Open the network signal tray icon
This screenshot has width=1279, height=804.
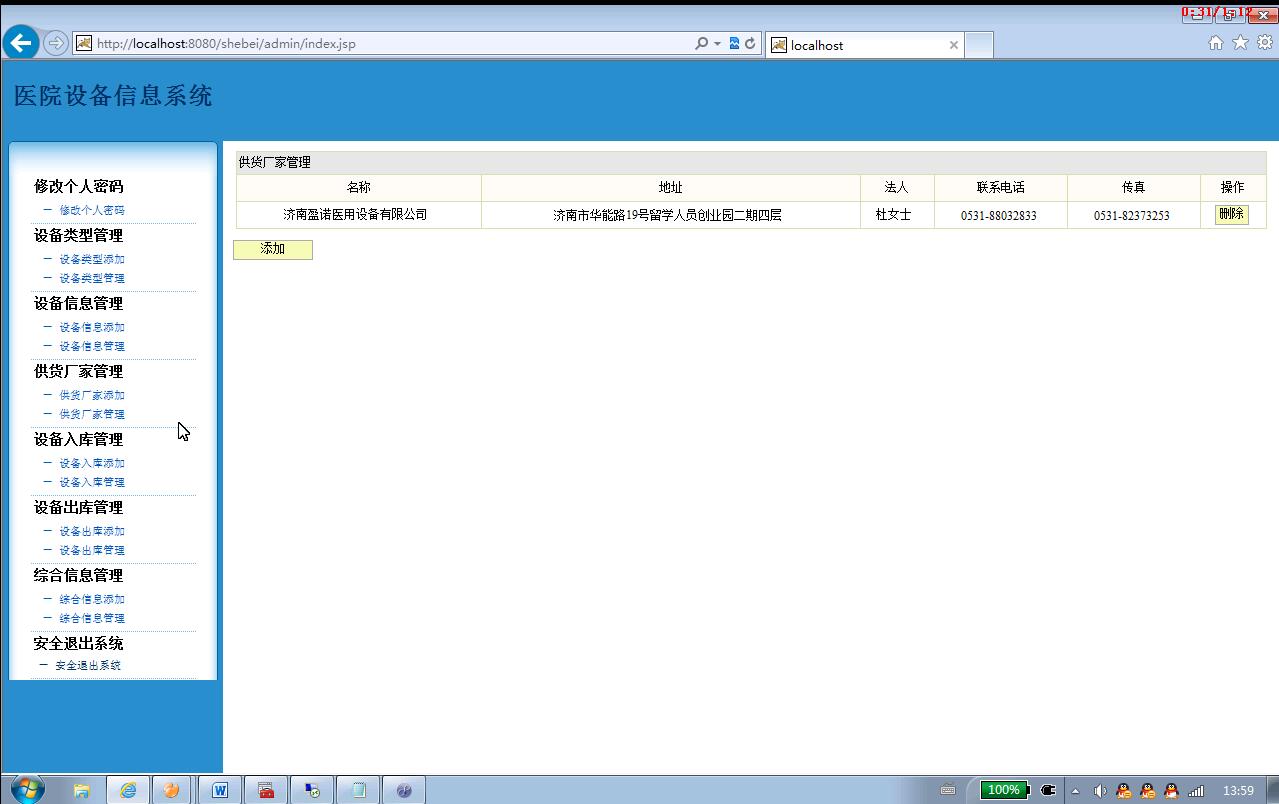(x=1196, y=790)
